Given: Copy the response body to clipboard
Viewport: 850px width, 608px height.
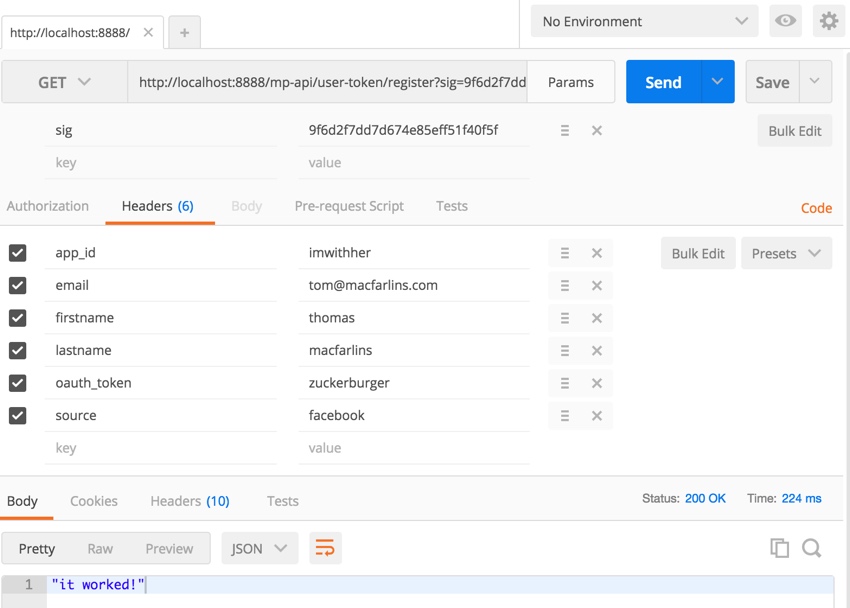Looking at the screenshot, I should 779,547.
